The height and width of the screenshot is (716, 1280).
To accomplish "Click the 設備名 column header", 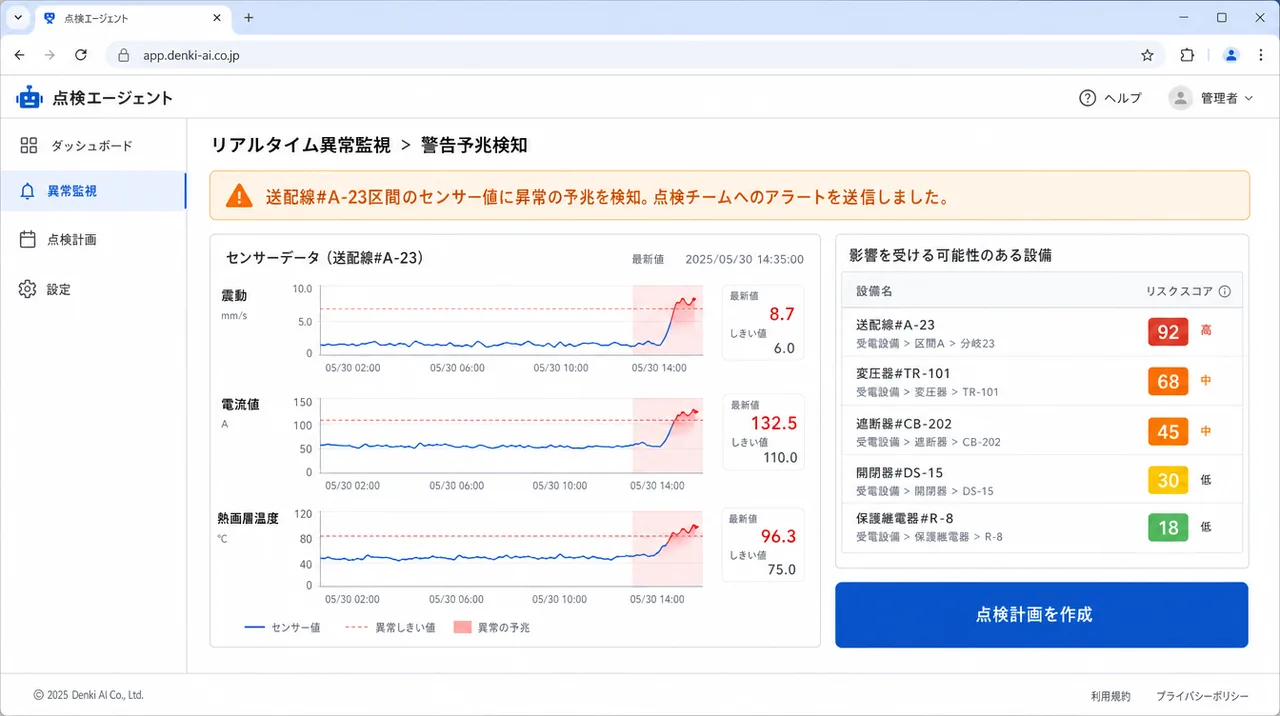I will pyautogui.click(x=874, y=292).
